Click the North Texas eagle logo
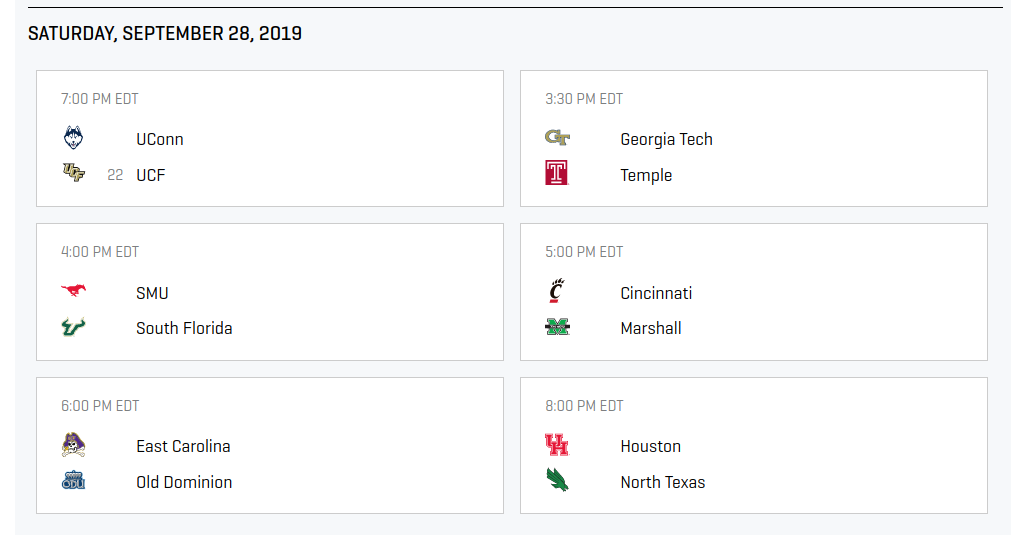This screenshot has width=1011, height=535. point(557,480)
